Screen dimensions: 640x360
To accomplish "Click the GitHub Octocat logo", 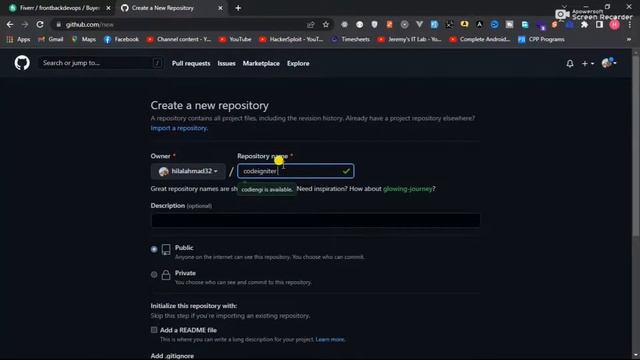I will 22,63.
